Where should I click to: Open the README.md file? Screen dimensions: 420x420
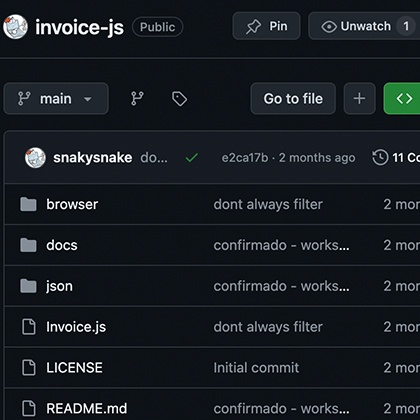pos(87,409)
